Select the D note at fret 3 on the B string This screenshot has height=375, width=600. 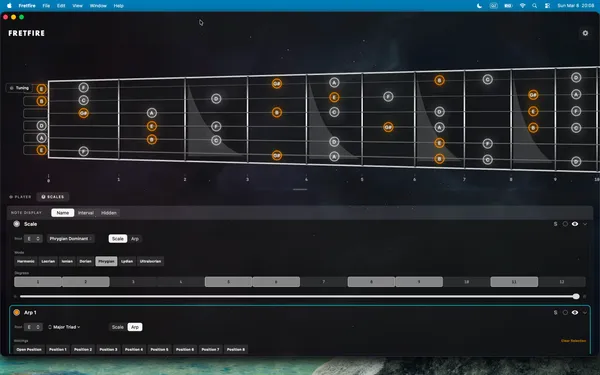click(216, 99)
